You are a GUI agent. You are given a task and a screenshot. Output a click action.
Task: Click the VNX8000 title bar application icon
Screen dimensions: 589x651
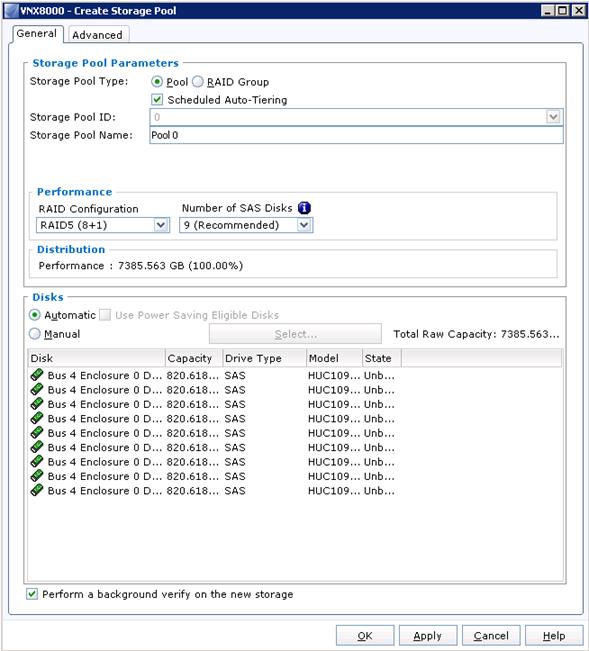point(11,10)
